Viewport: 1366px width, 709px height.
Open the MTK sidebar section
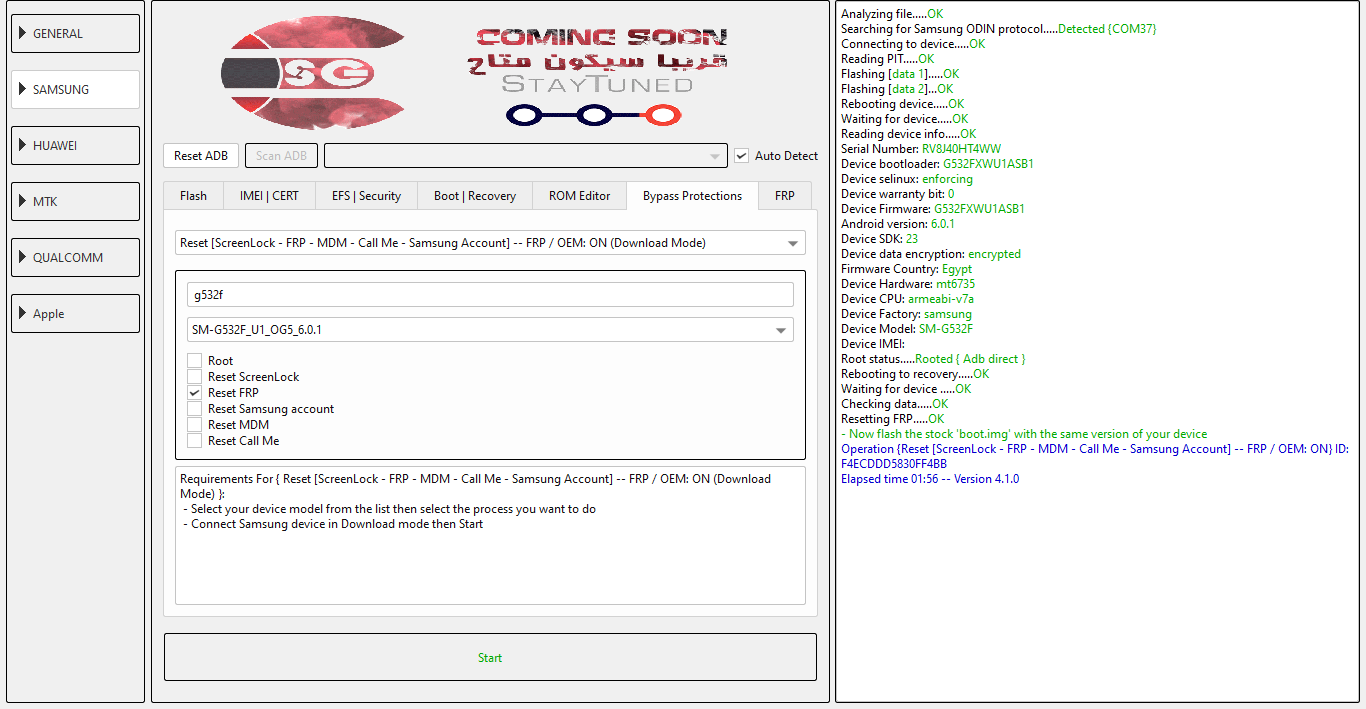click(75, 201)
